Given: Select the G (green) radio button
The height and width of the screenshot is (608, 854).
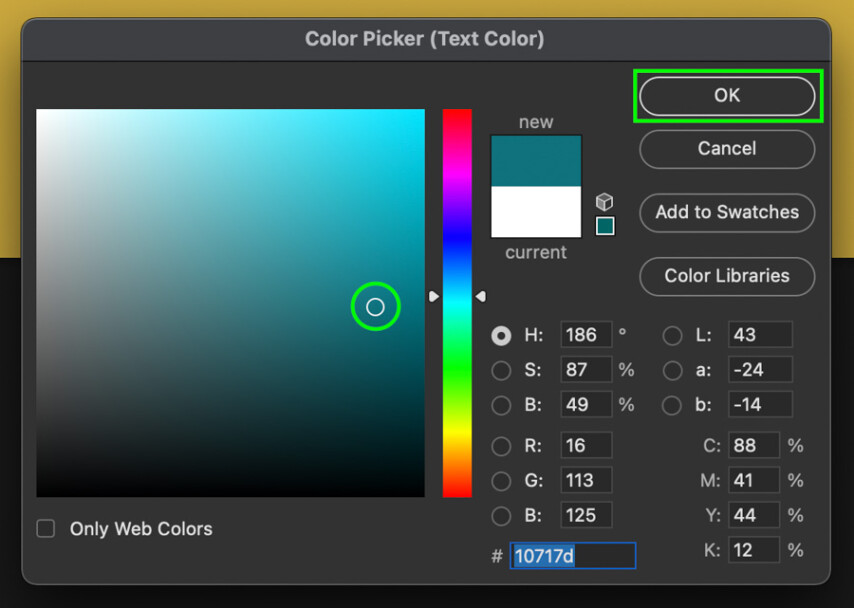Looking at the screenshot, I should [x=501, y=481].
